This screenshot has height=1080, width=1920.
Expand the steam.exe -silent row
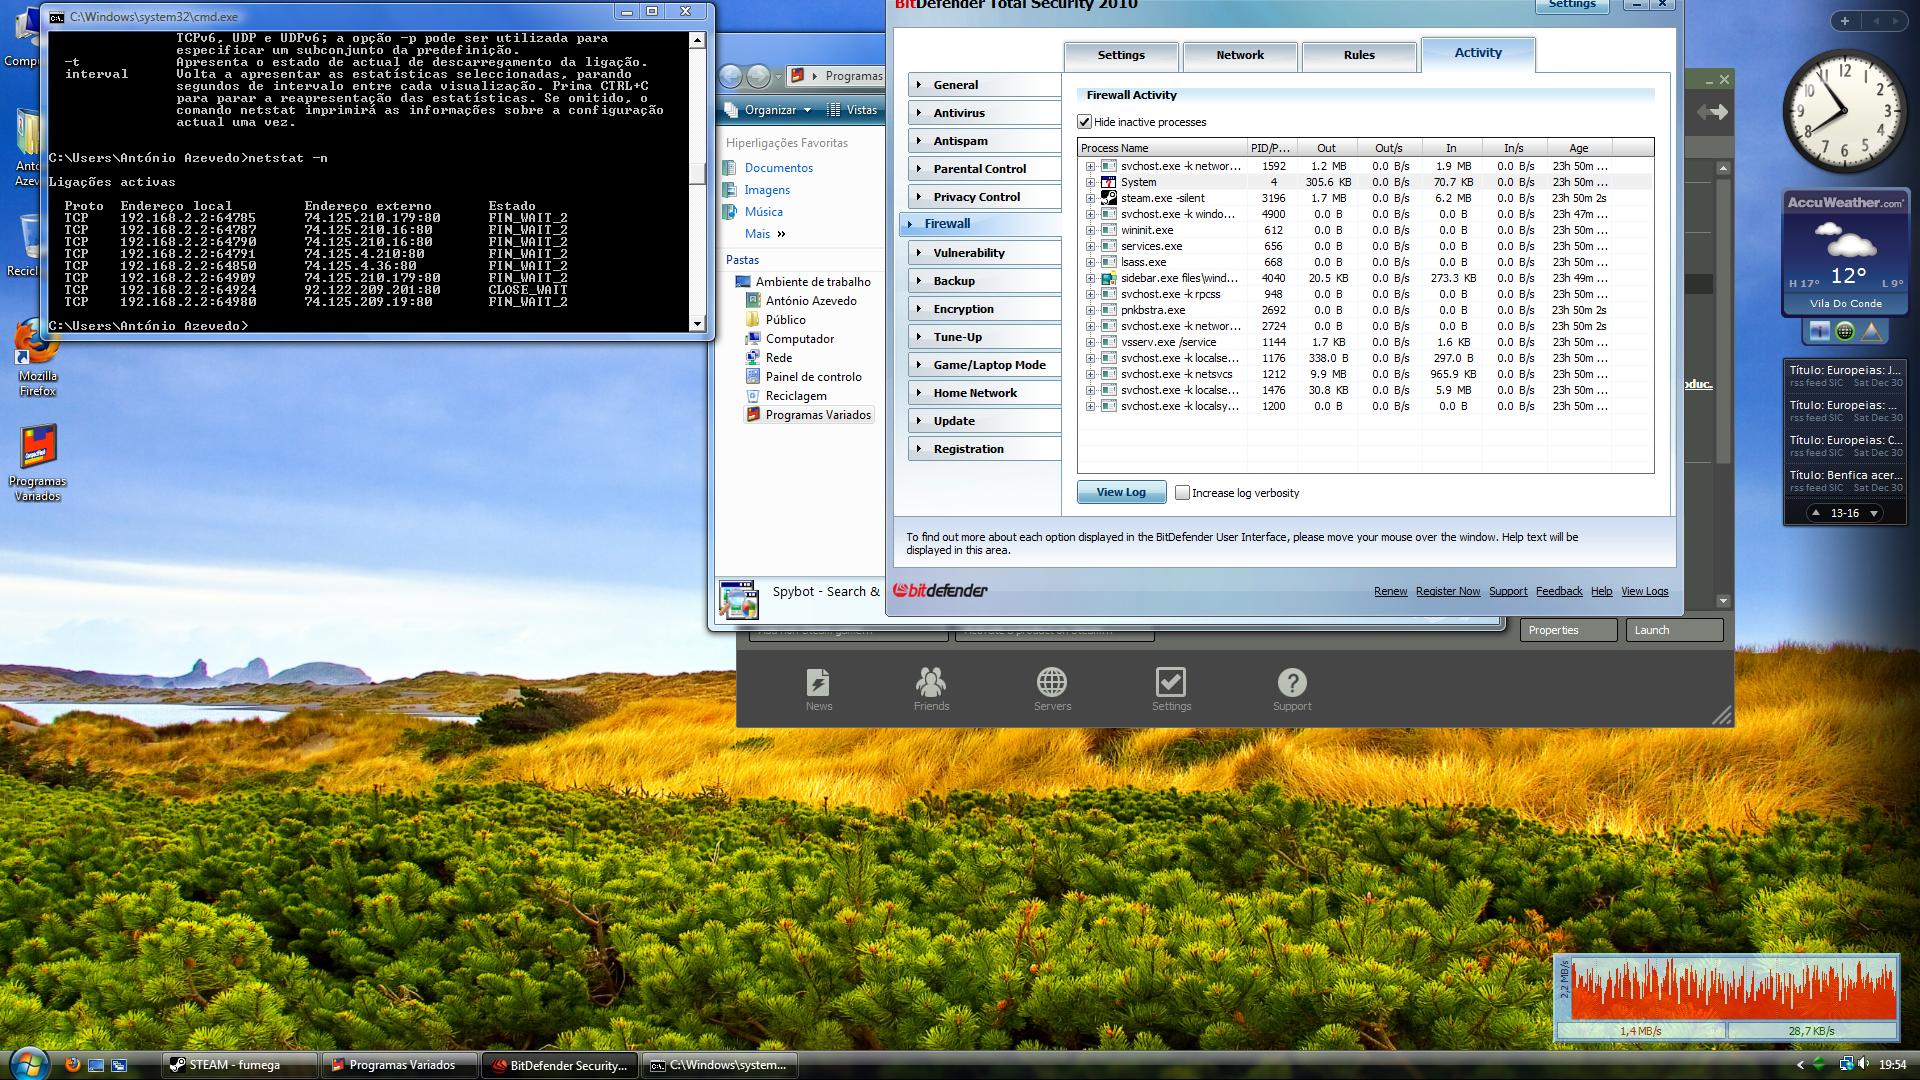pos(1090,198)
